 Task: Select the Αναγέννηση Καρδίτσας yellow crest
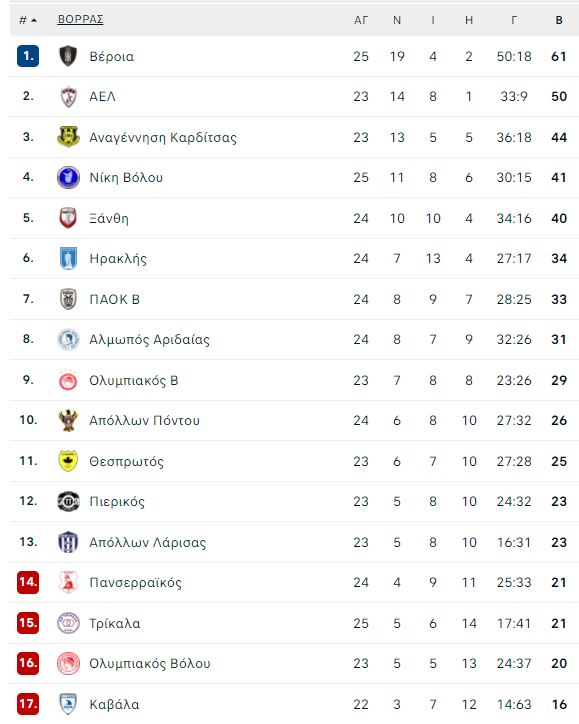[68, 137]
